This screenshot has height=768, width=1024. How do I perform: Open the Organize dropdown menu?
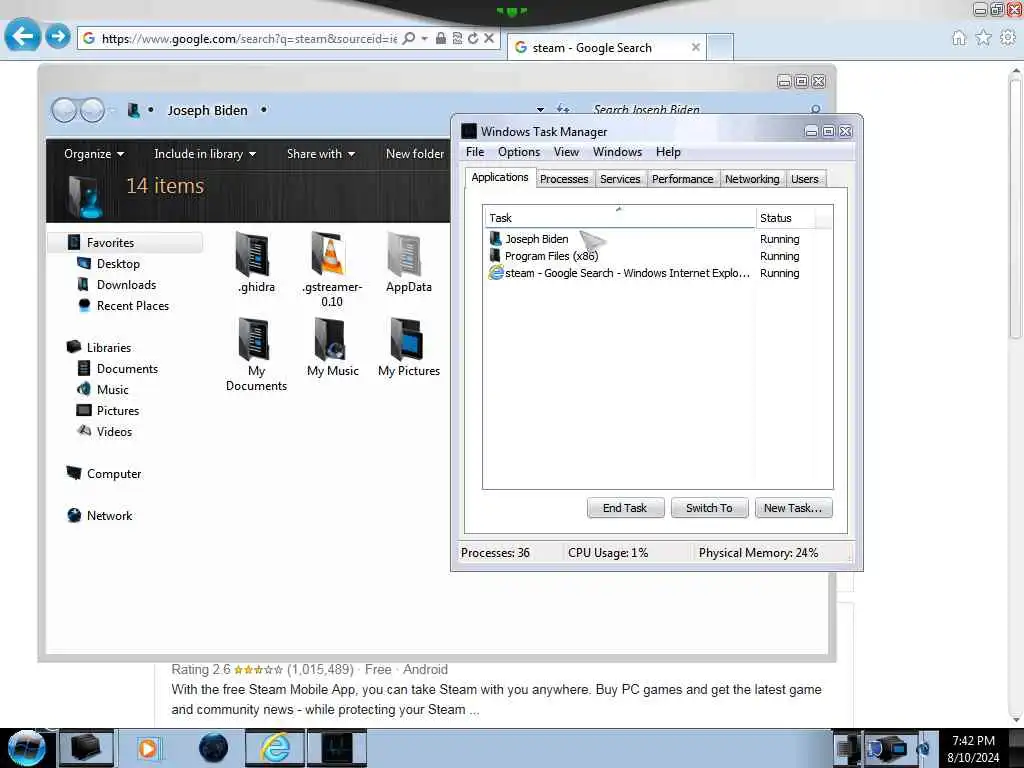pyautogui.click(x=94, y=154)
